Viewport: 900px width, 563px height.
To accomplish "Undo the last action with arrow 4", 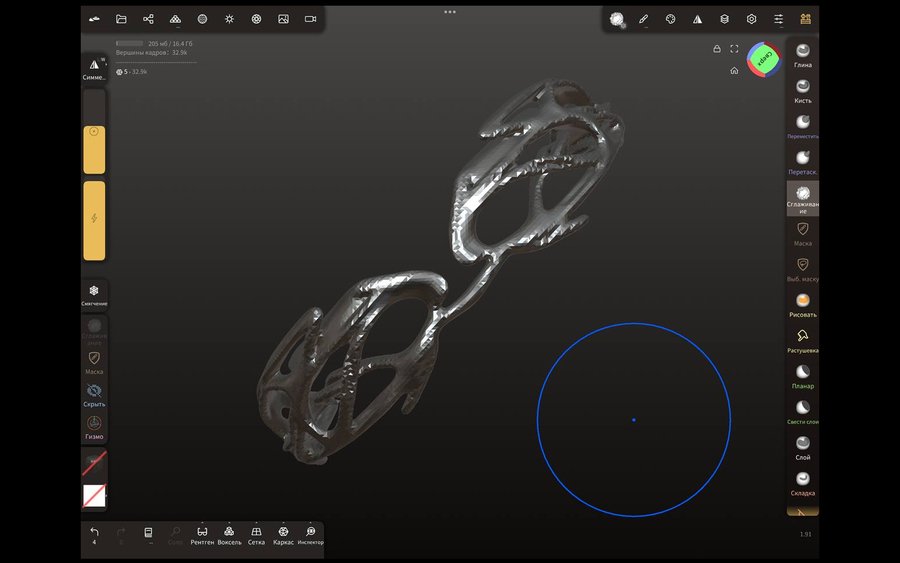I will 94,535.
